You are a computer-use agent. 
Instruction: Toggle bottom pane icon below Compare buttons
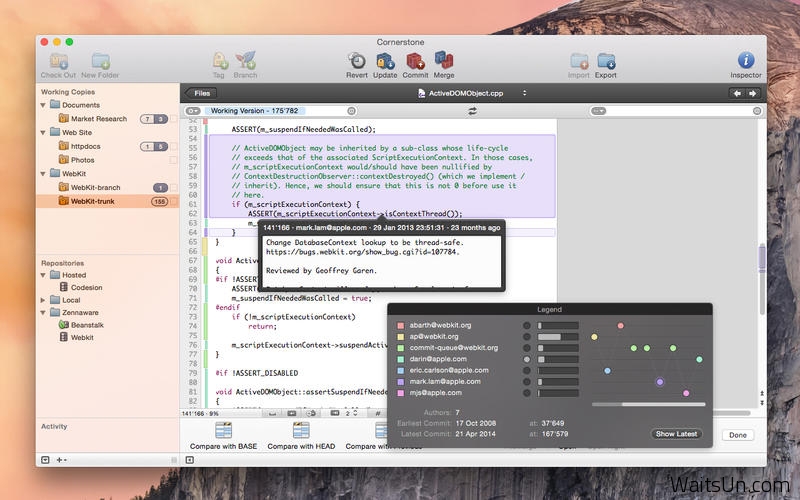190,460
